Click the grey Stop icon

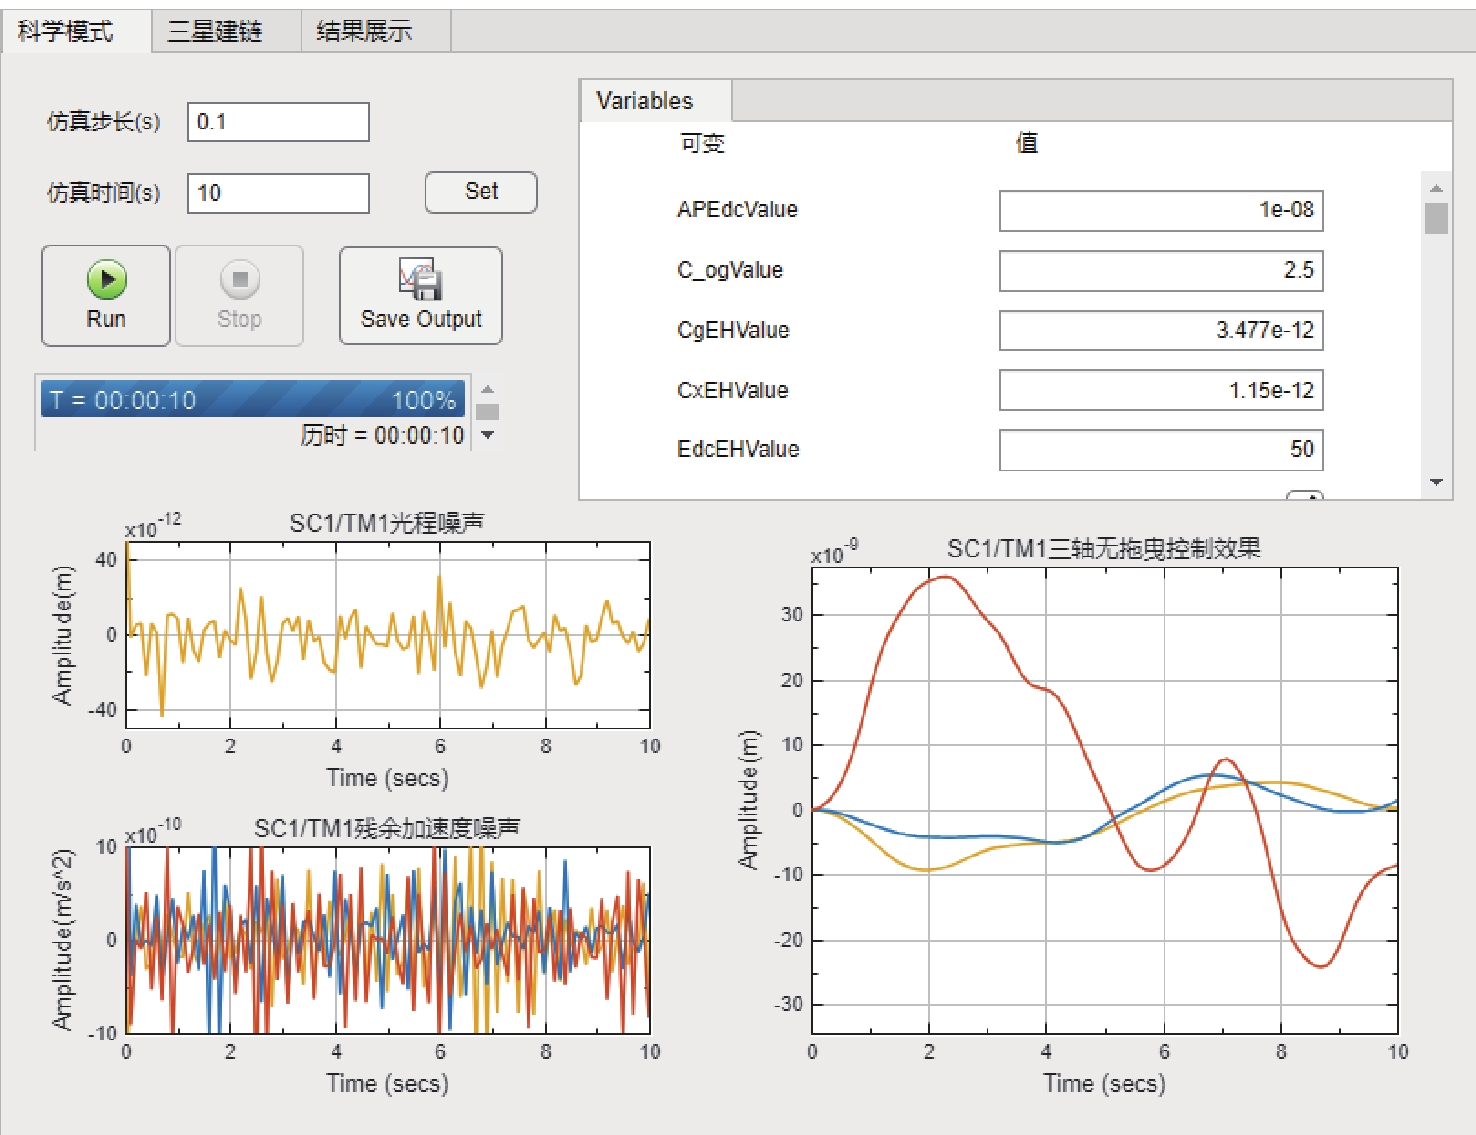point(240,280)
